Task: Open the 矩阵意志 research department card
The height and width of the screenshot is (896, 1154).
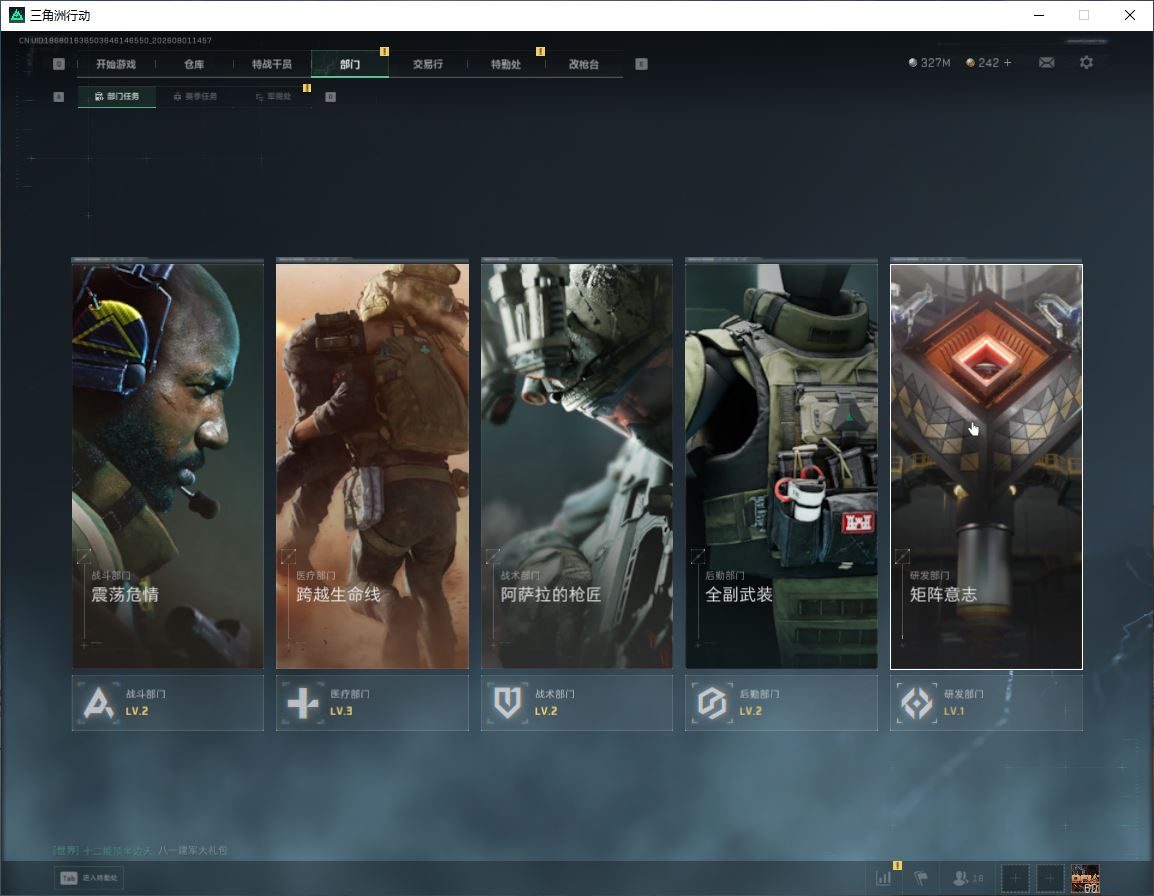Action: tap(986, 466)
